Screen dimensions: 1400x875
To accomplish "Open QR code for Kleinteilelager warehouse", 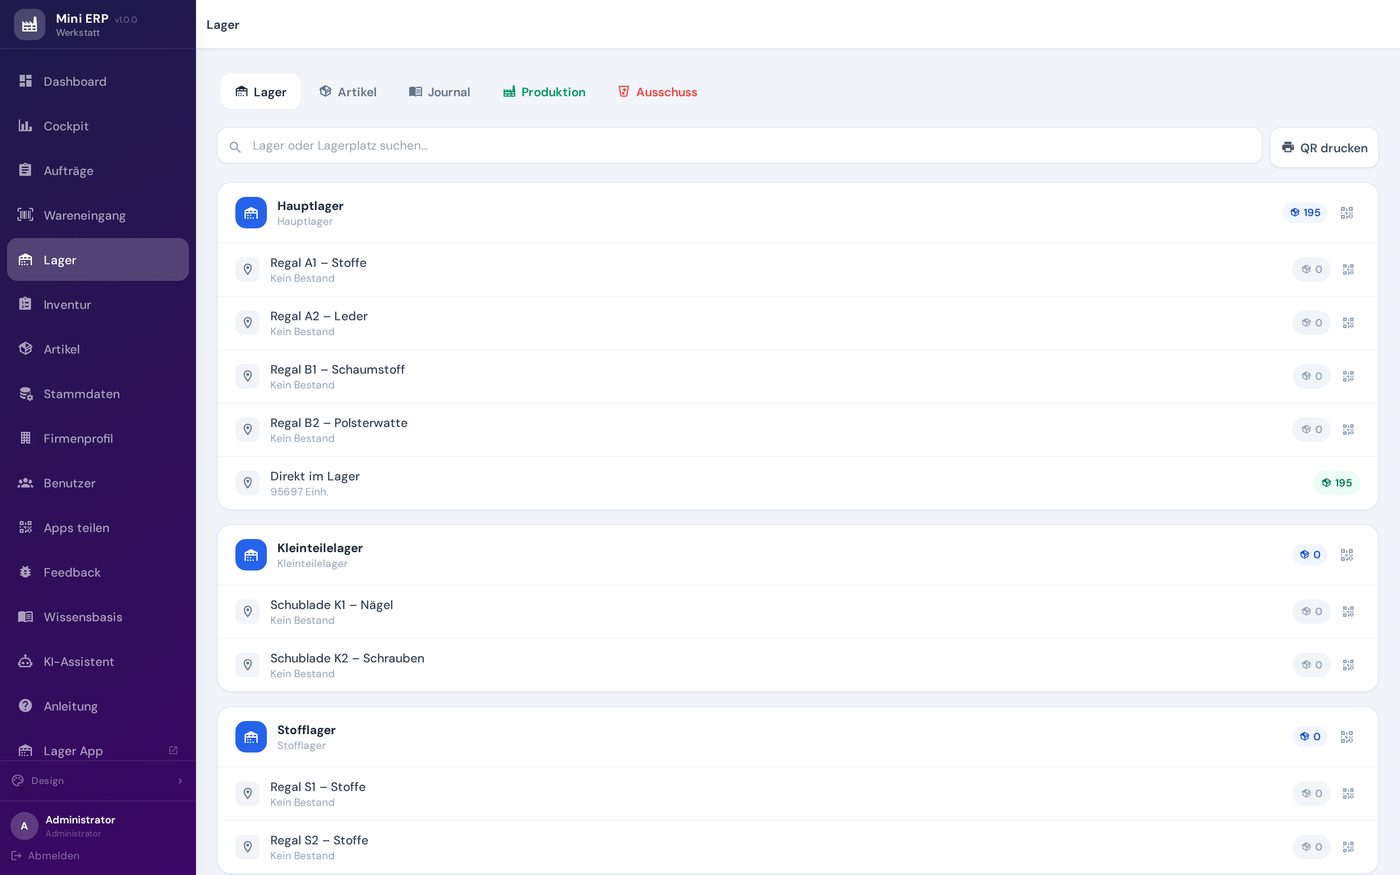I will 1347,555.
